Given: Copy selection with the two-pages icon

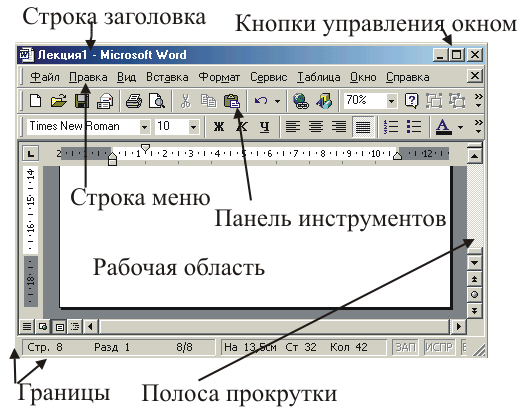Looking at the screenshot, I should coord(209,101).
